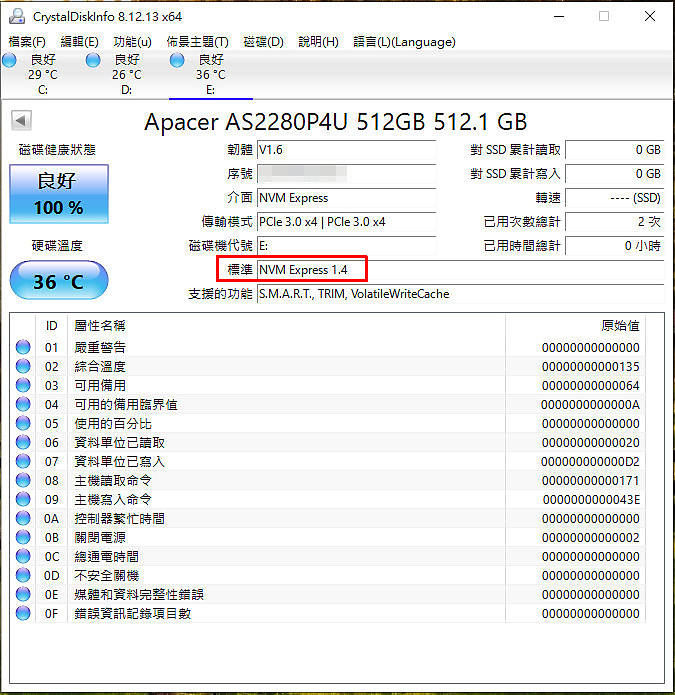Image resolution: width=675 pixels, height=695 pixels.
Task: Click the 已用時間總計 value 0 小時
Action: coord(615,246)
